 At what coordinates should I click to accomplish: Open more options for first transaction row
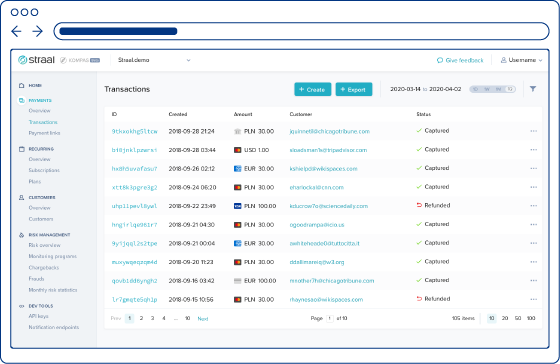(x=534, y=131)
